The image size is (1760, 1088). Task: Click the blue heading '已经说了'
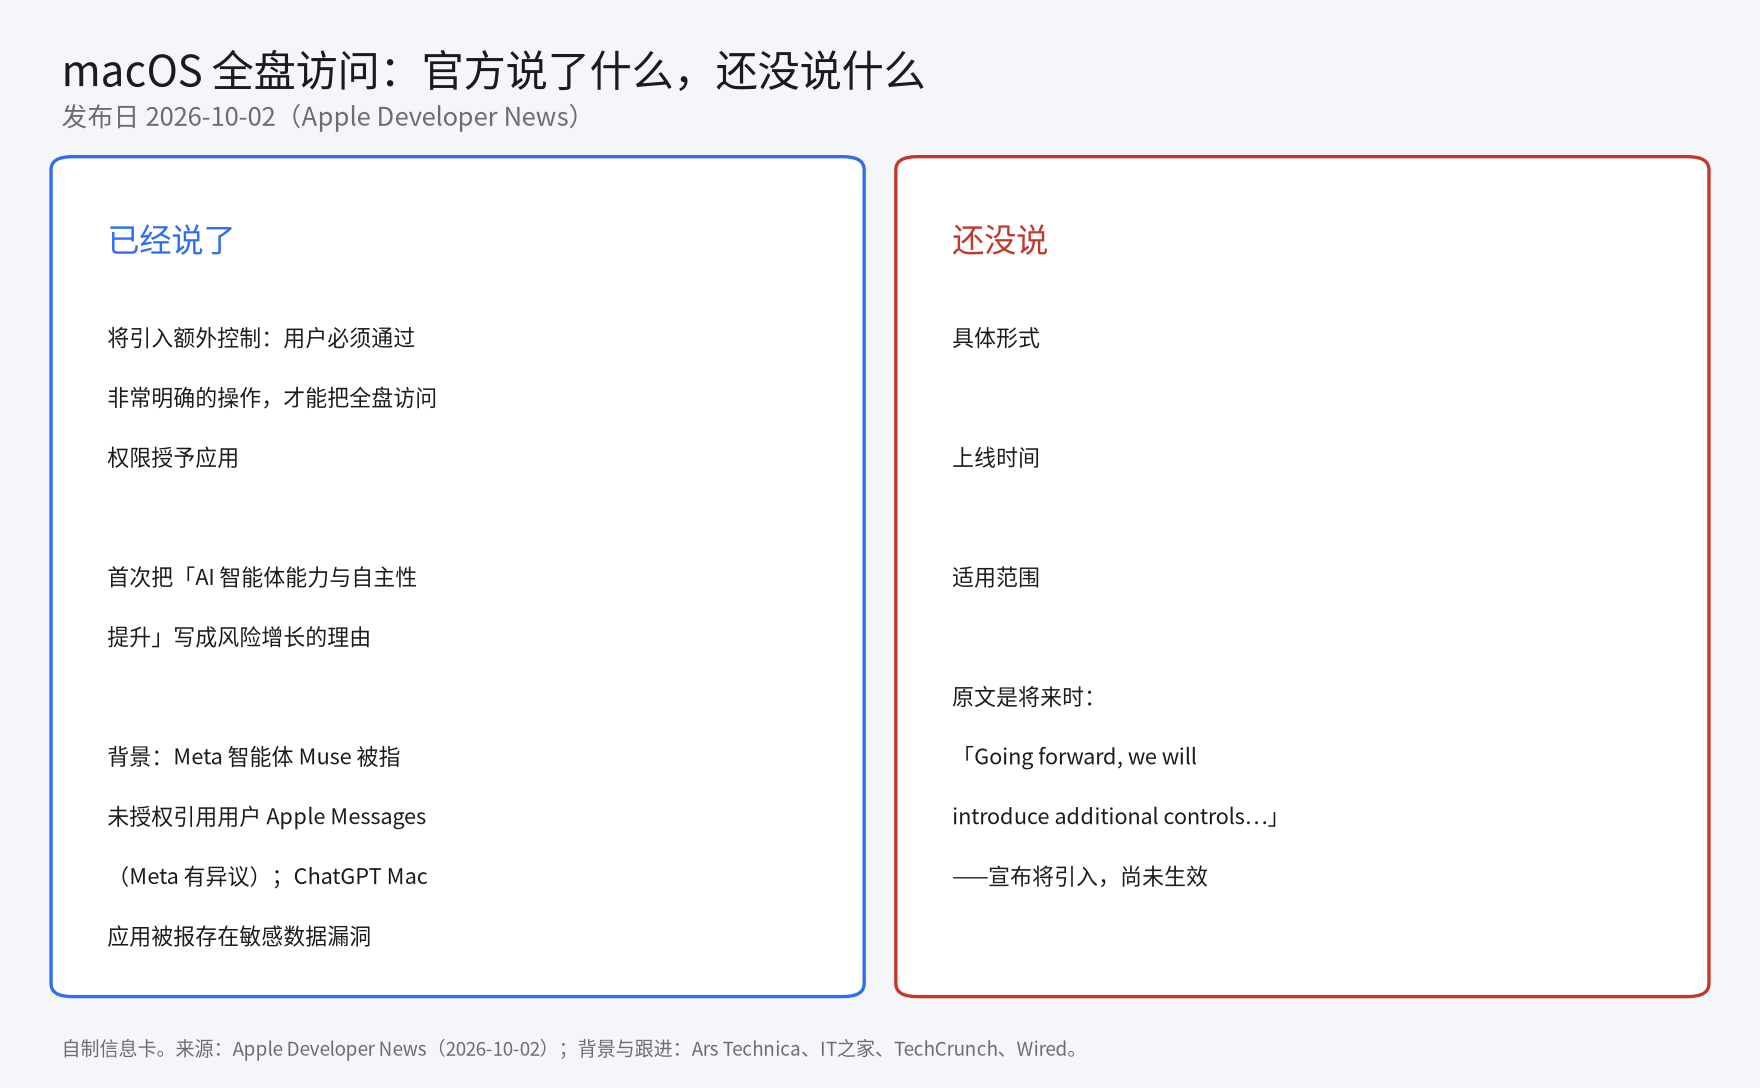[x=171, y=240]
